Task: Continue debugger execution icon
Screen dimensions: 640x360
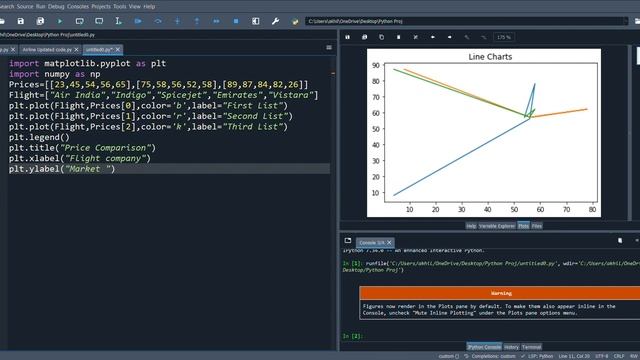Action: tap(216, 21)
